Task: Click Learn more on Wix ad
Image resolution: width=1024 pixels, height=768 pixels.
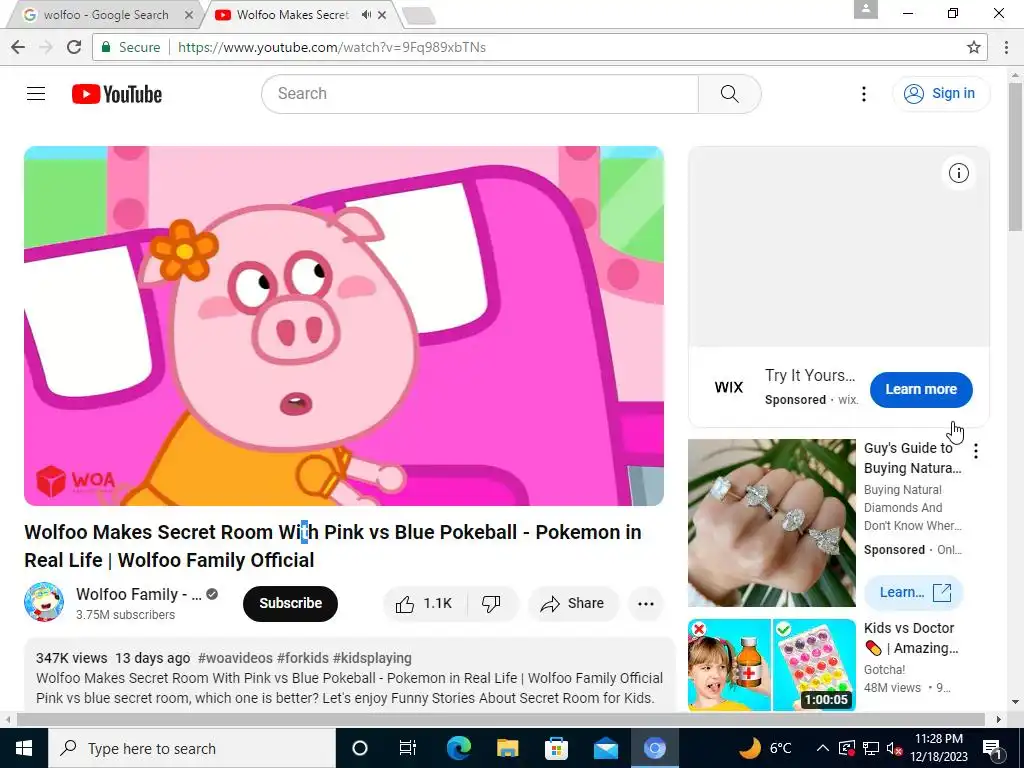Action: coord(921,389)
